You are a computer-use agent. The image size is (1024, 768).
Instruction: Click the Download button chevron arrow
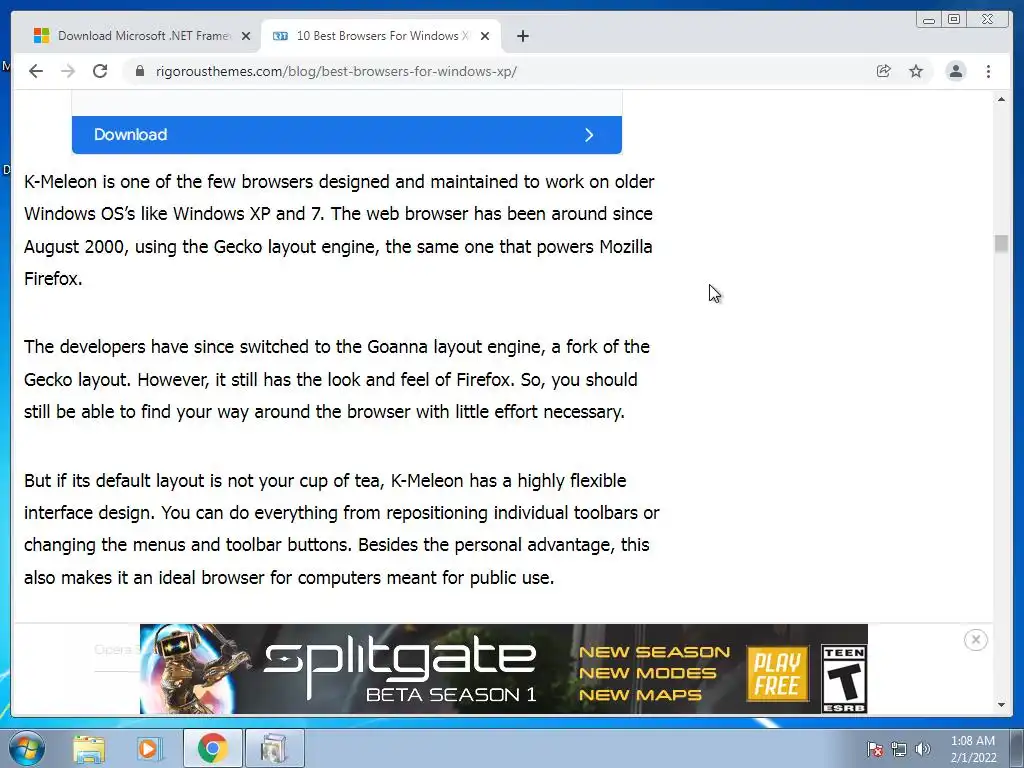(x=589, y=135)
